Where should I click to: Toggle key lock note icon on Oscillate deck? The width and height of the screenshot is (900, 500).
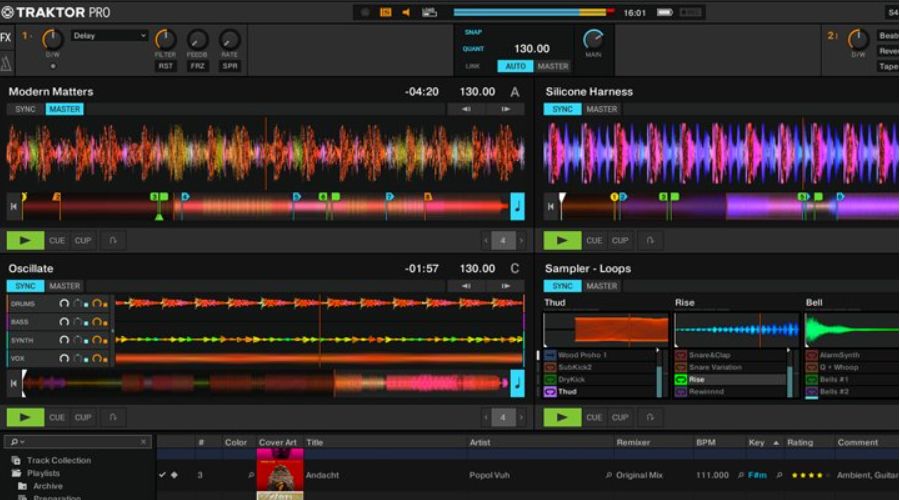click(x=517, y=383)
